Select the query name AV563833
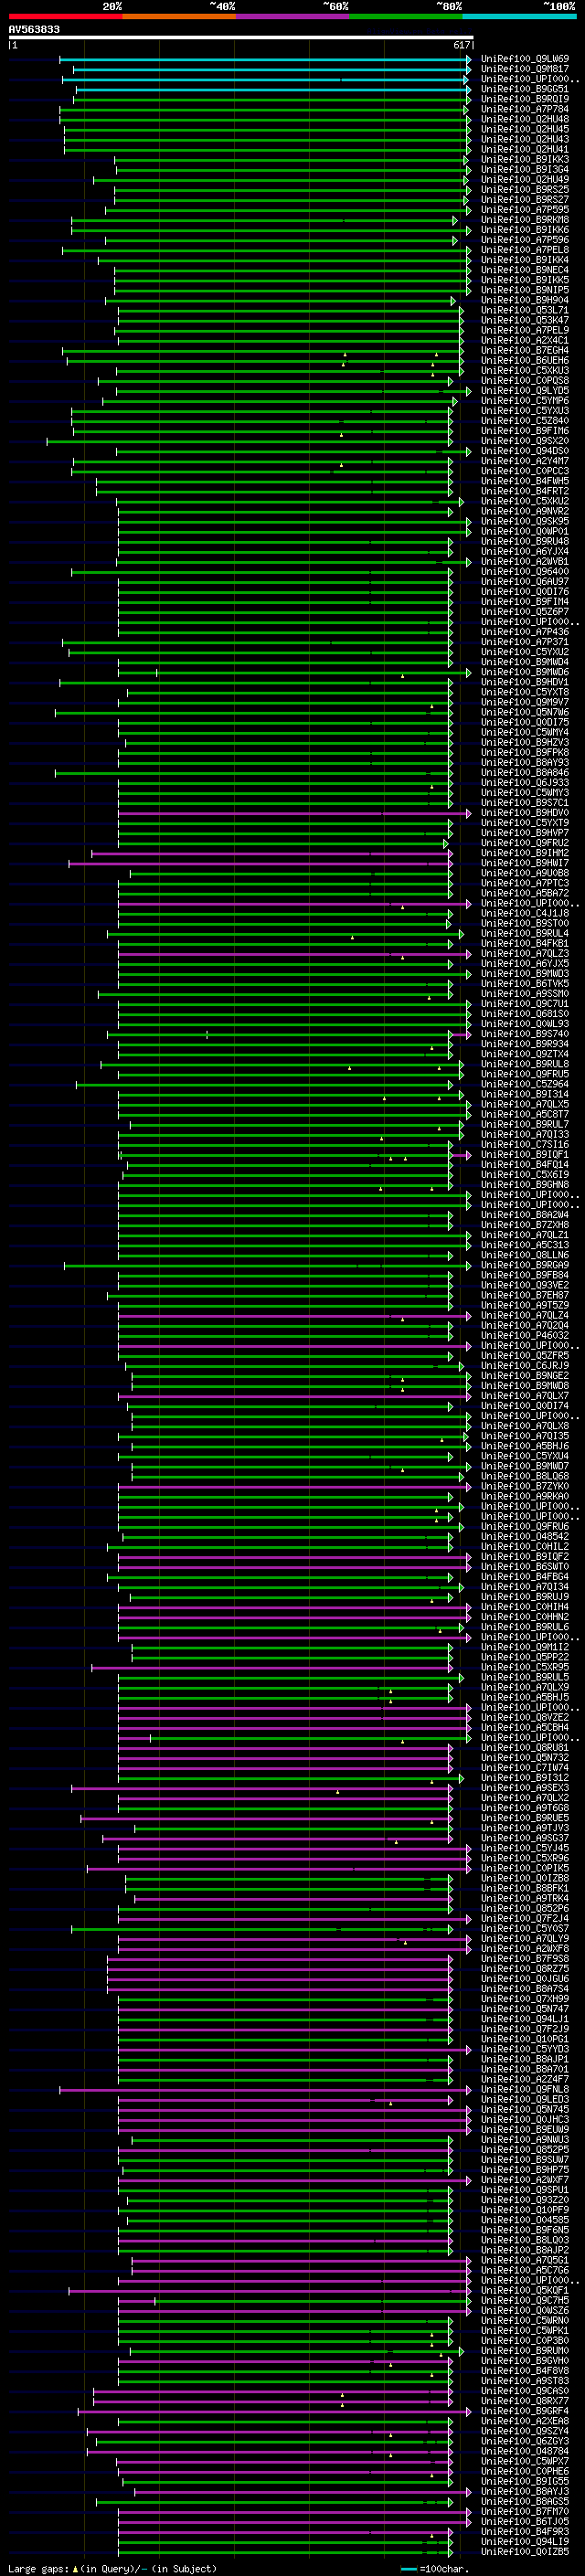This screenshot has width=585, height=2576. click(x=34, y=30)
